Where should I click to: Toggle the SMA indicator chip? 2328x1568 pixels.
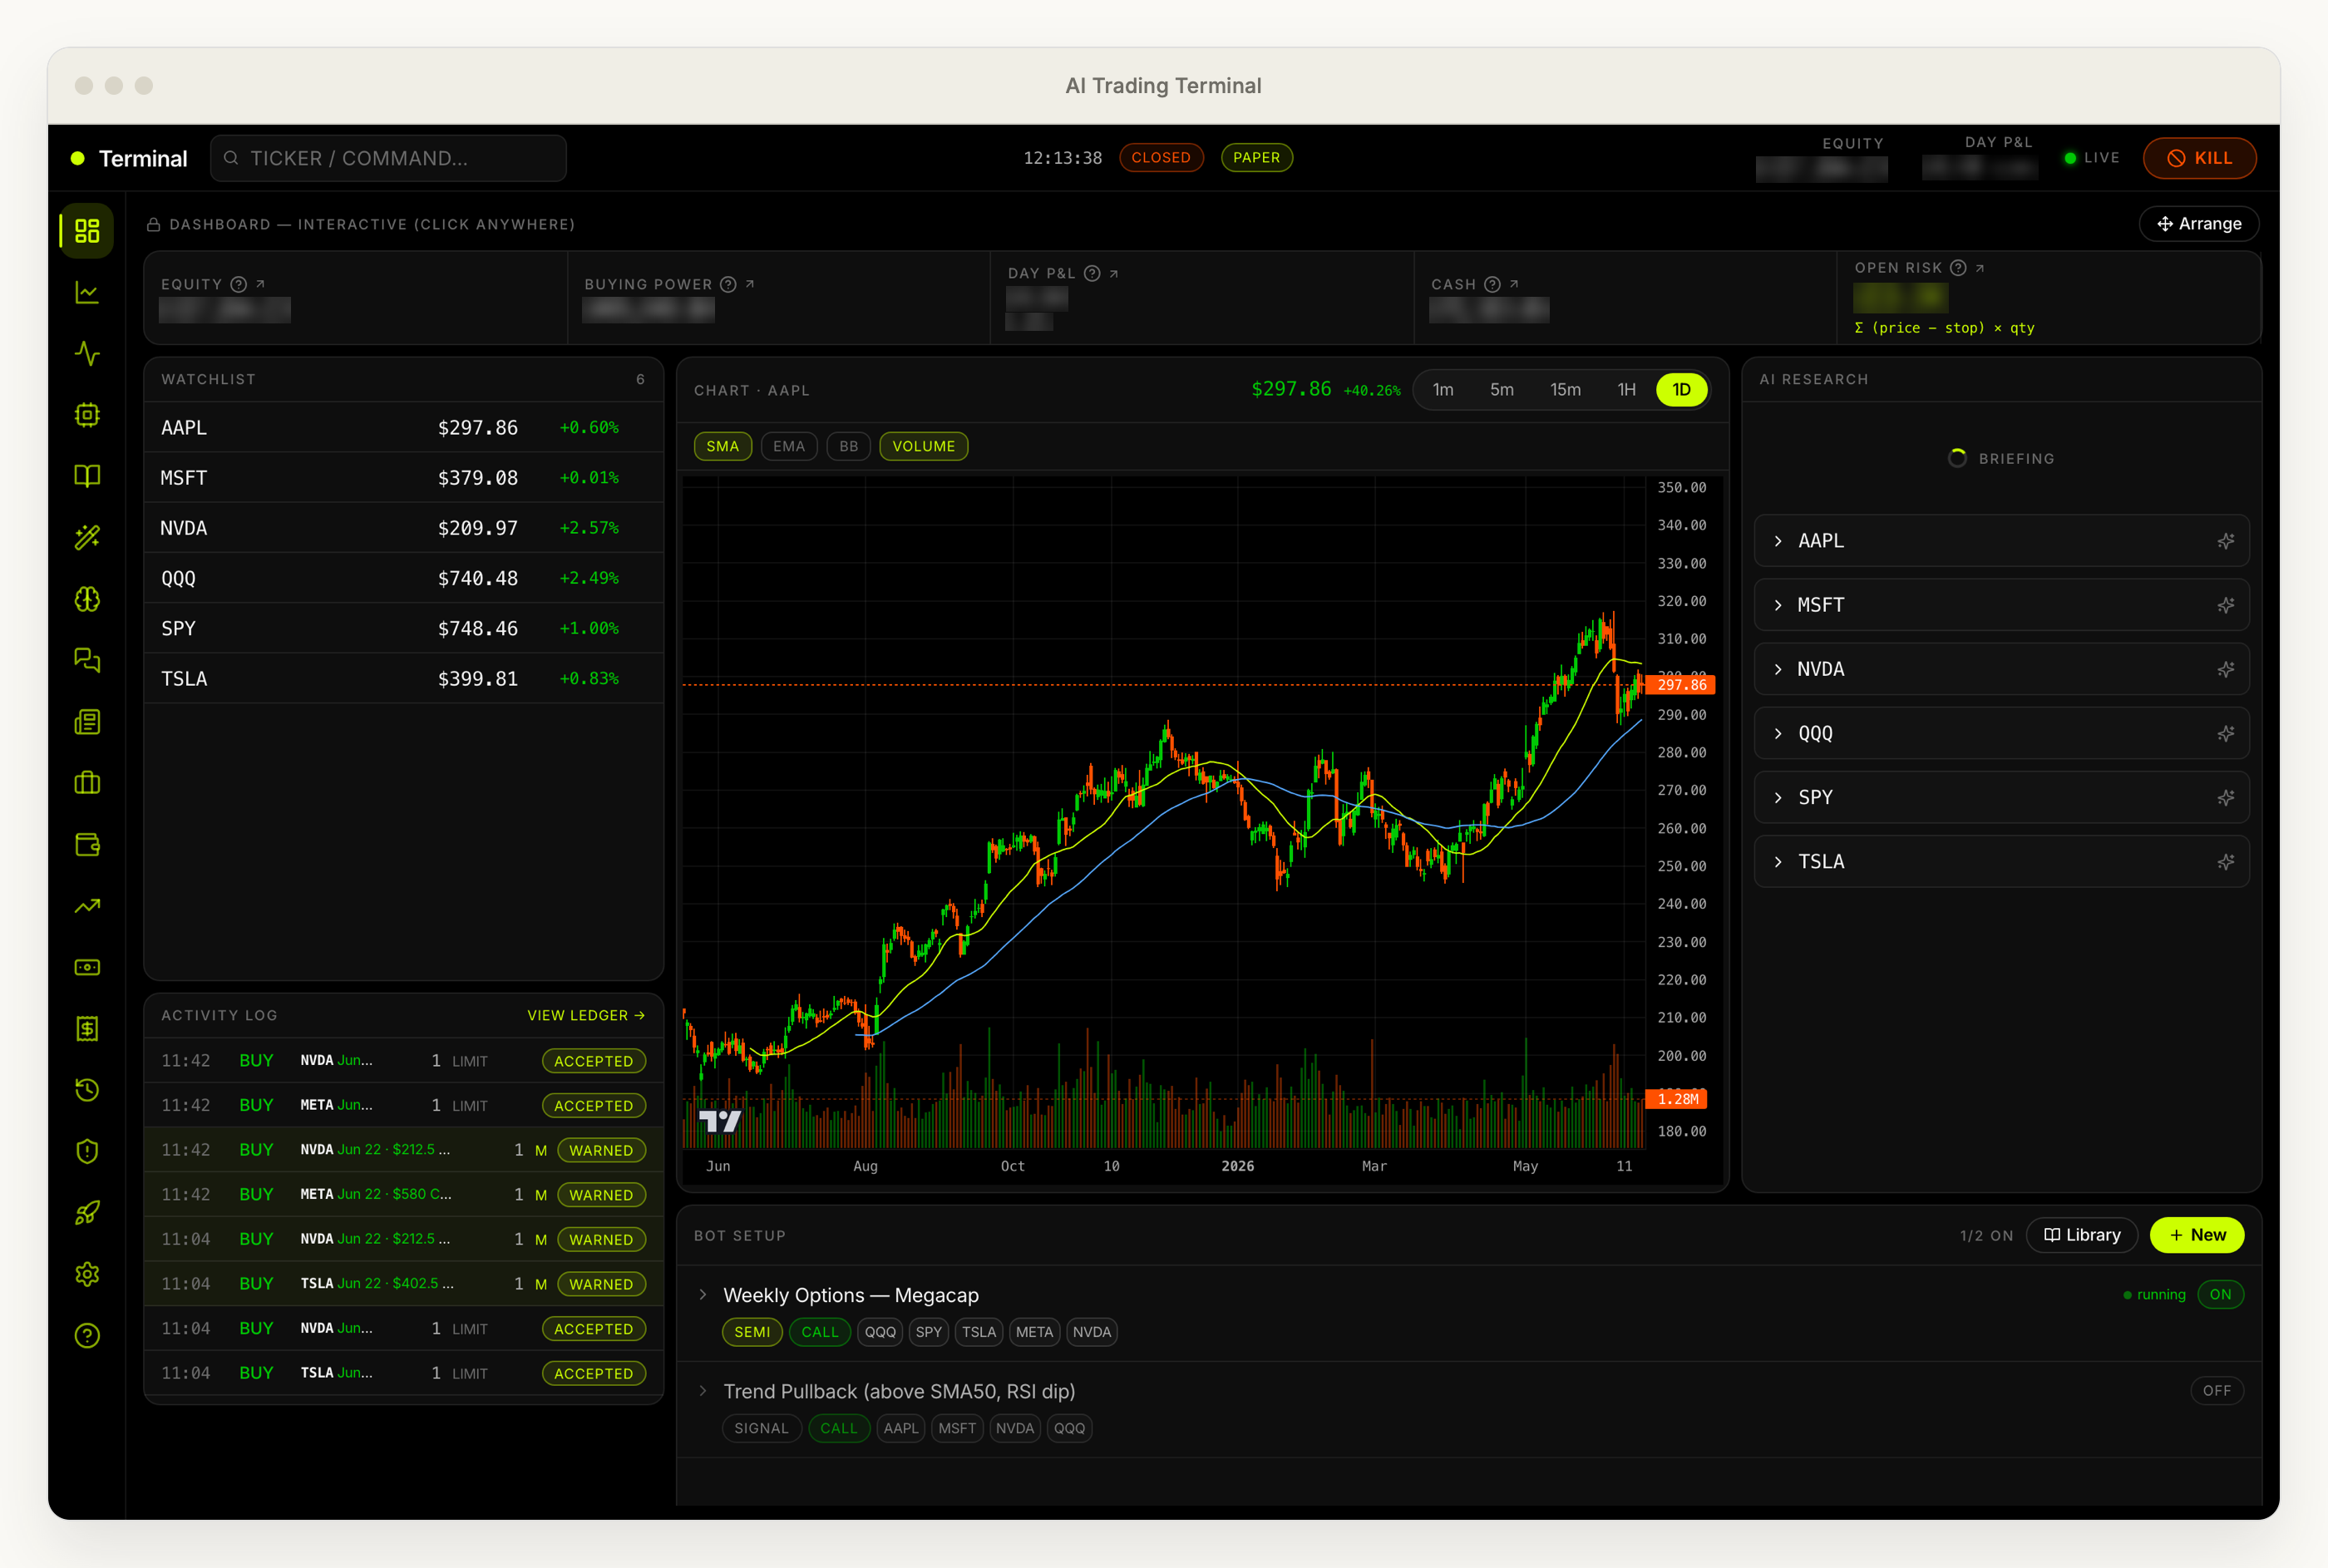[722, 446]
